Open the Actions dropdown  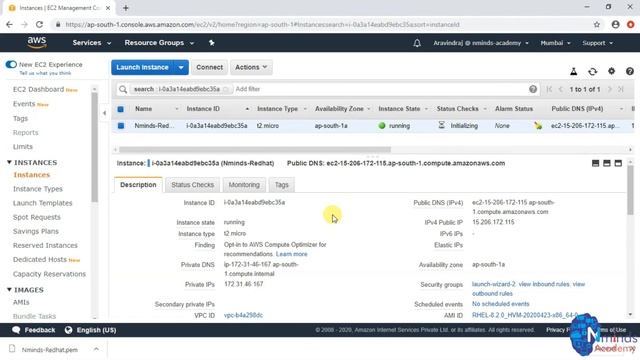point(251,67)
